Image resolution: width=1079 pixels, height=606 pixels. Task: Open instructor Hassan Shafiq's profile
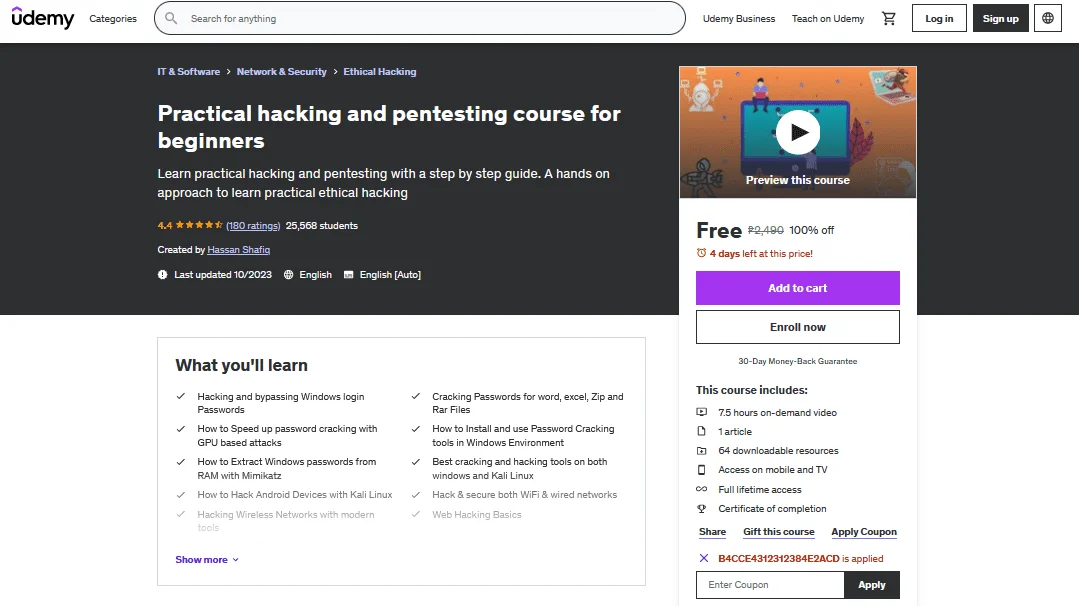pyautogui.click(x=239, y=250)
